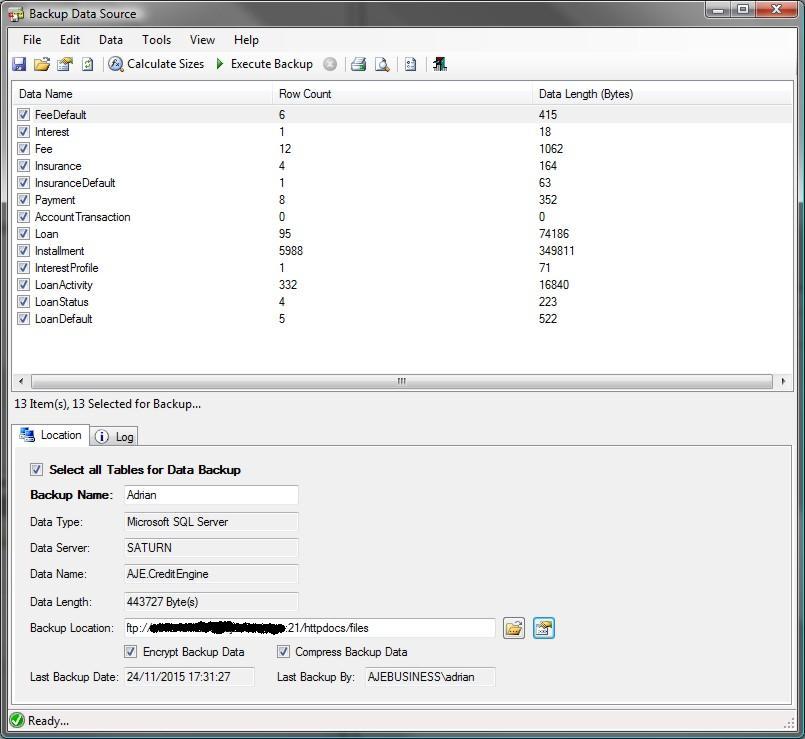This screenshot has width=805, height=739.
Task: Open the File menu
Action: (32, 40)
